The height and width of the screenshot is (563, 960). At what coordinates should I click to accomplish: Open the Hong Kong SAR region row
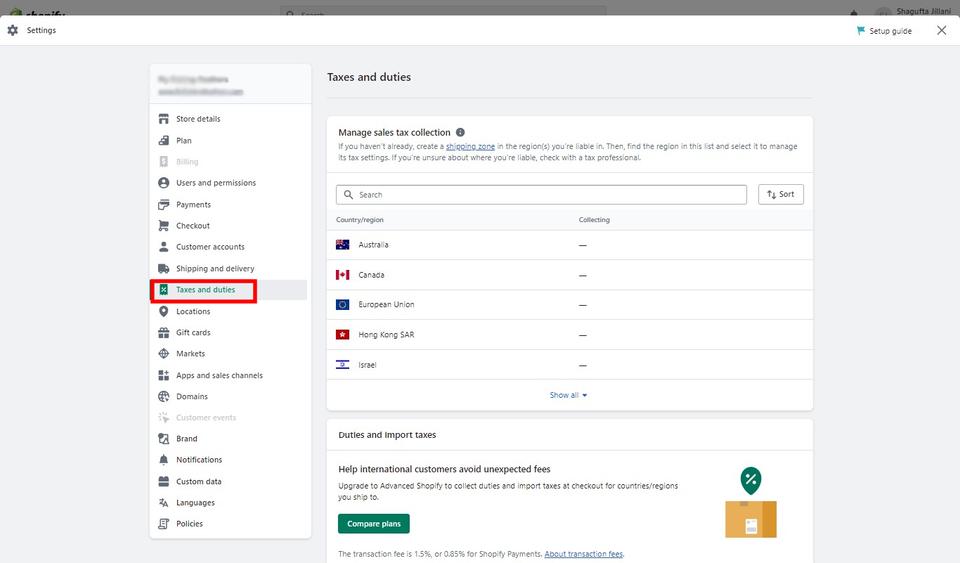[x=569, y=335]
